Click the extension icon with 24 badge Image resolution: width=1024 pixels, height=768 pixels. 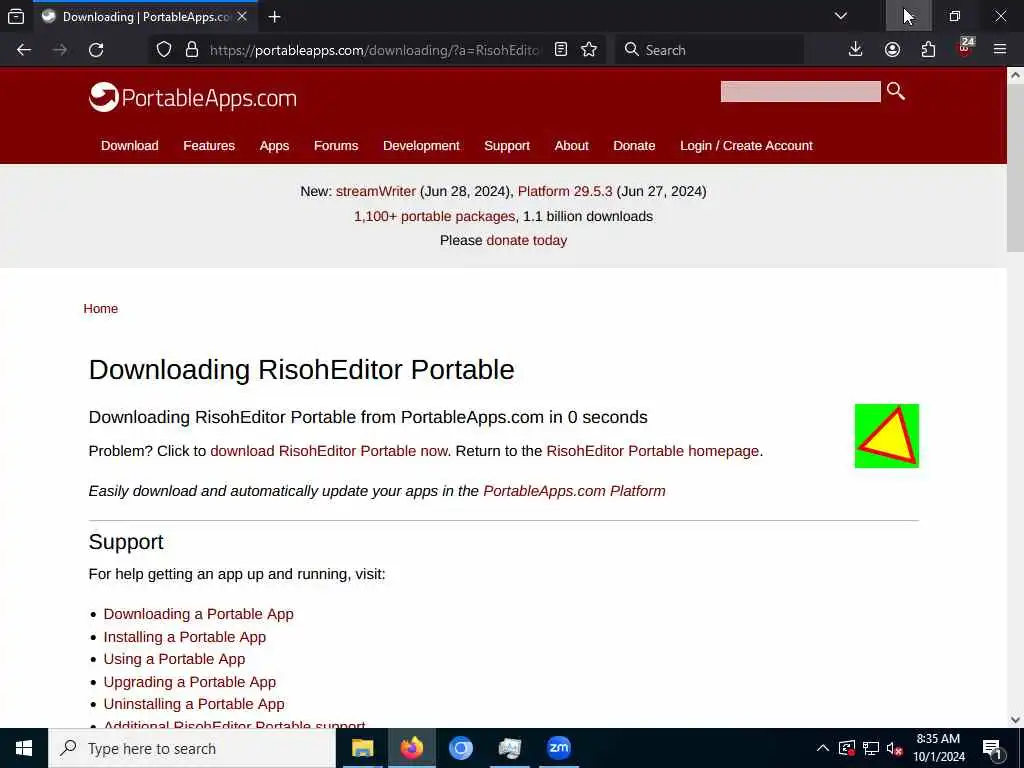(965, 48)
